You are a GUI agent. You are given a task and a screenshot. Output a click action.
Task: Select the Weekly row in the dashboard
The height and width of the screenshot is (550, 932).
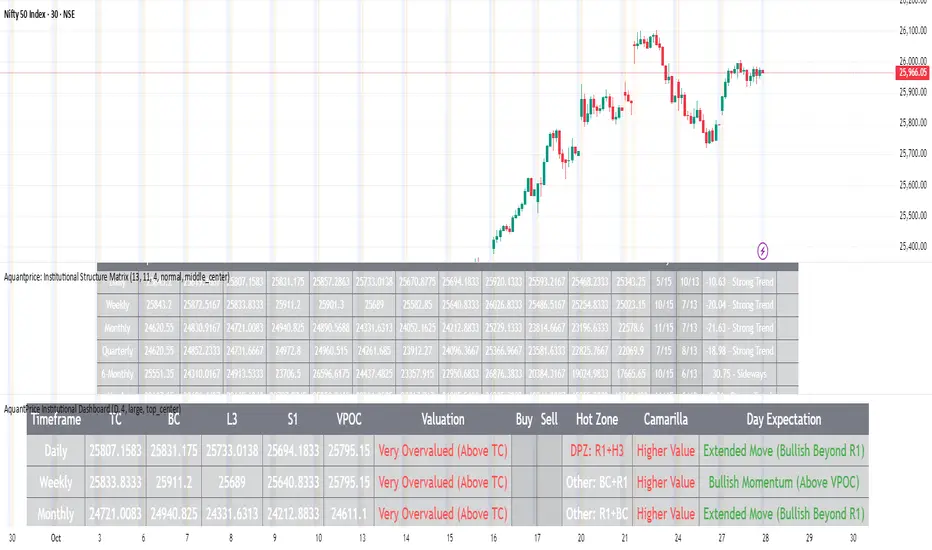tap(63, 482)
